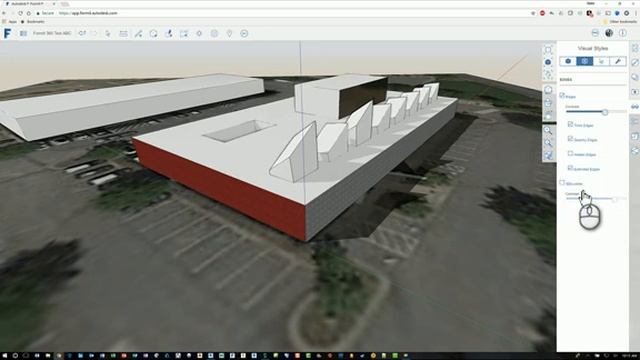Click the browser reload button
Screen dimensions: 640x360
click(20, 13)
